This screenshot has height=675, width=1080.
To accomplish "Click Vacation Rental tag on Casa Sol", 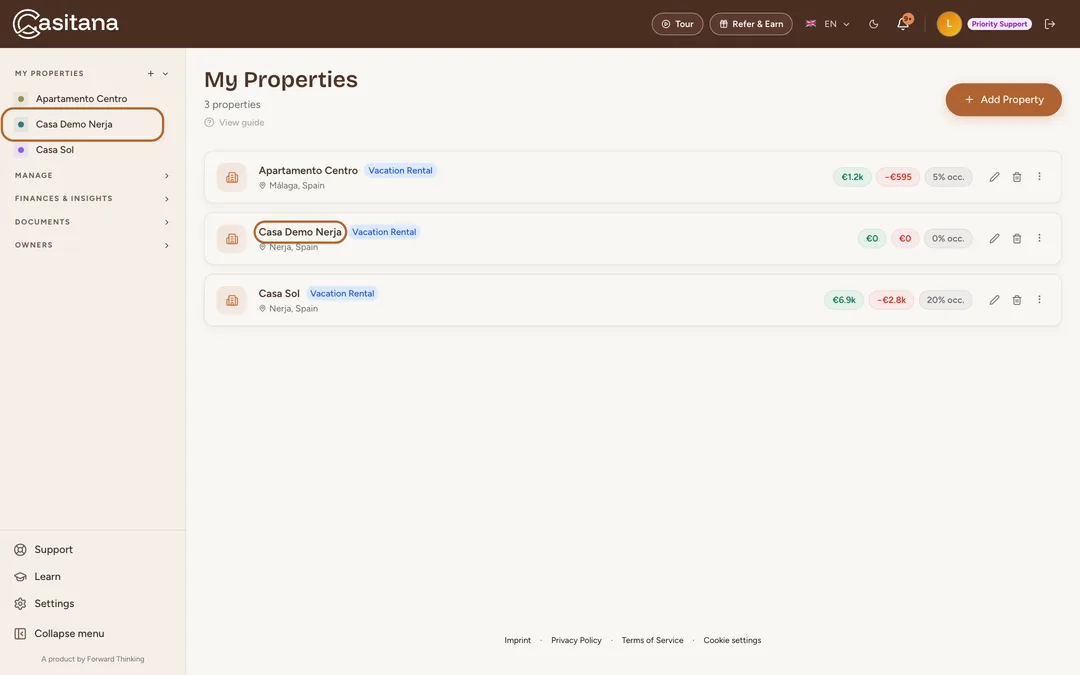I will (342, 293).
